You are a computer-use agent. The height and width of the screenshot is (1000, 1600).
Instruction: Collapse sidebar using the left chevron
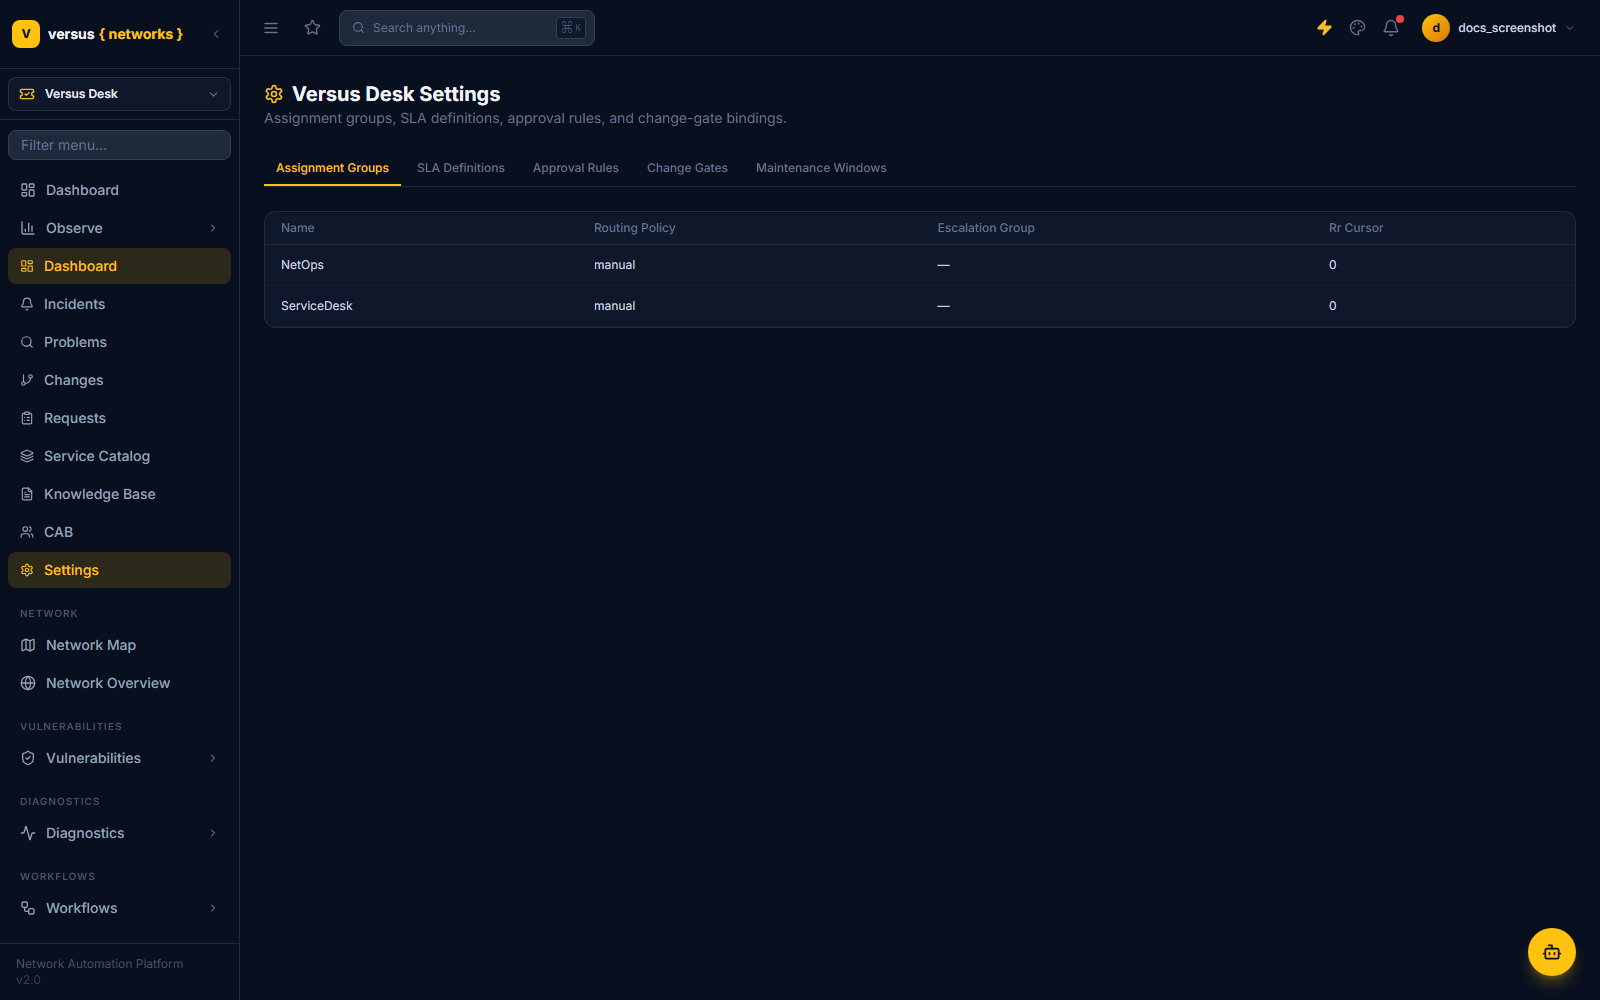pos(216,34)
